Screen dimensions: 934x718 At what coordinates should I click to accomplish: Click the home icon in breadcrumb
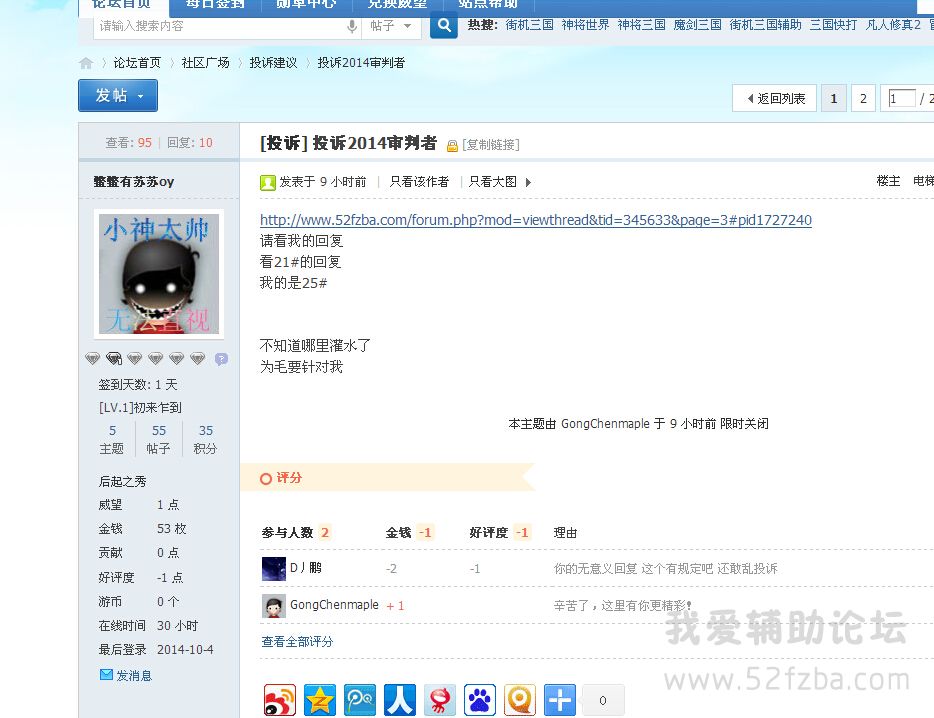pyautogui.click(x=86, y=63)
